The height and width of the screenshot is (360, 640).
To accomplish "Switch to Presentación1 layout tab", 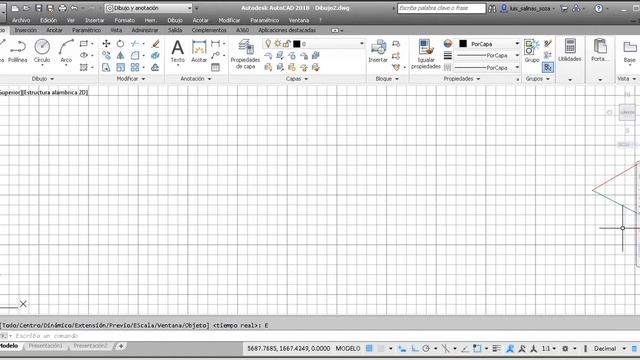I will [x=45, y=346].
